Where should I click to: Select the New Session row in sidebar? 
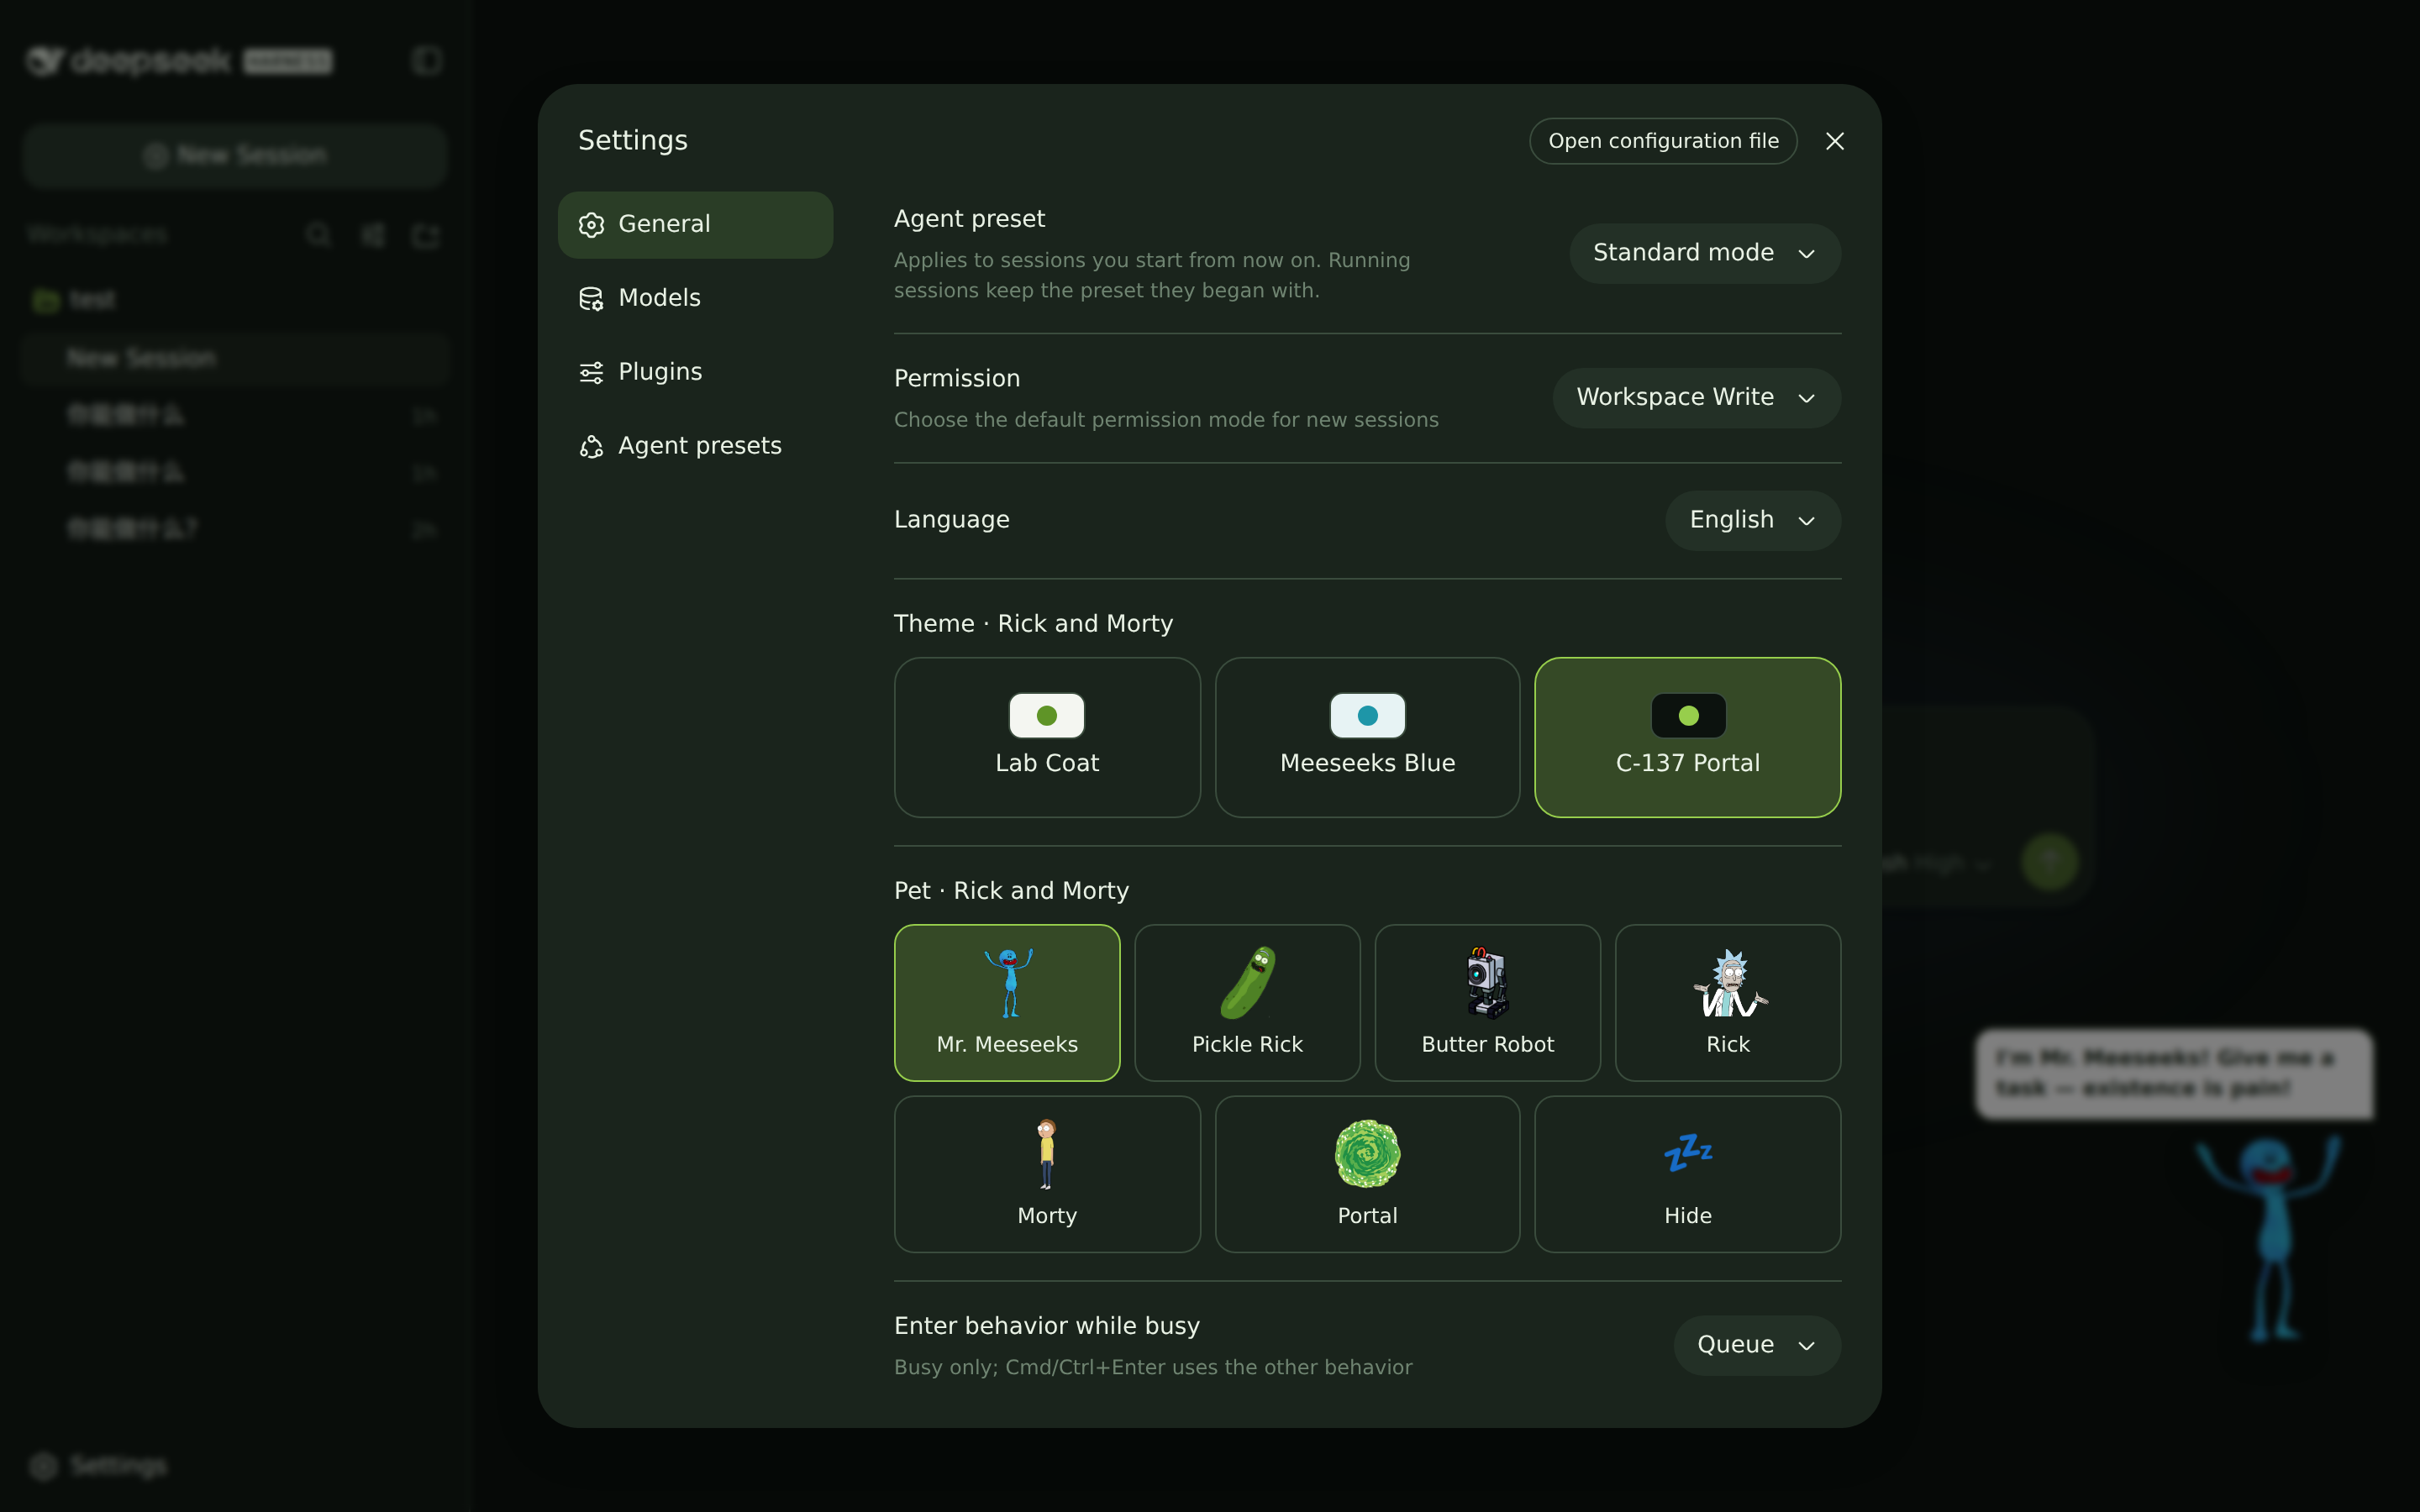235,358
